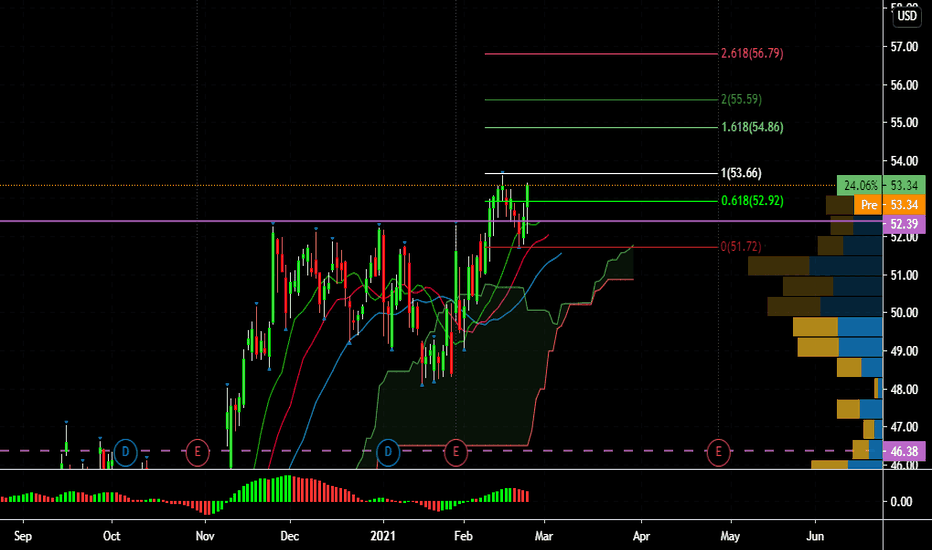
Task: Click the 57.00 price axis value
Action: tap(904, 47)
